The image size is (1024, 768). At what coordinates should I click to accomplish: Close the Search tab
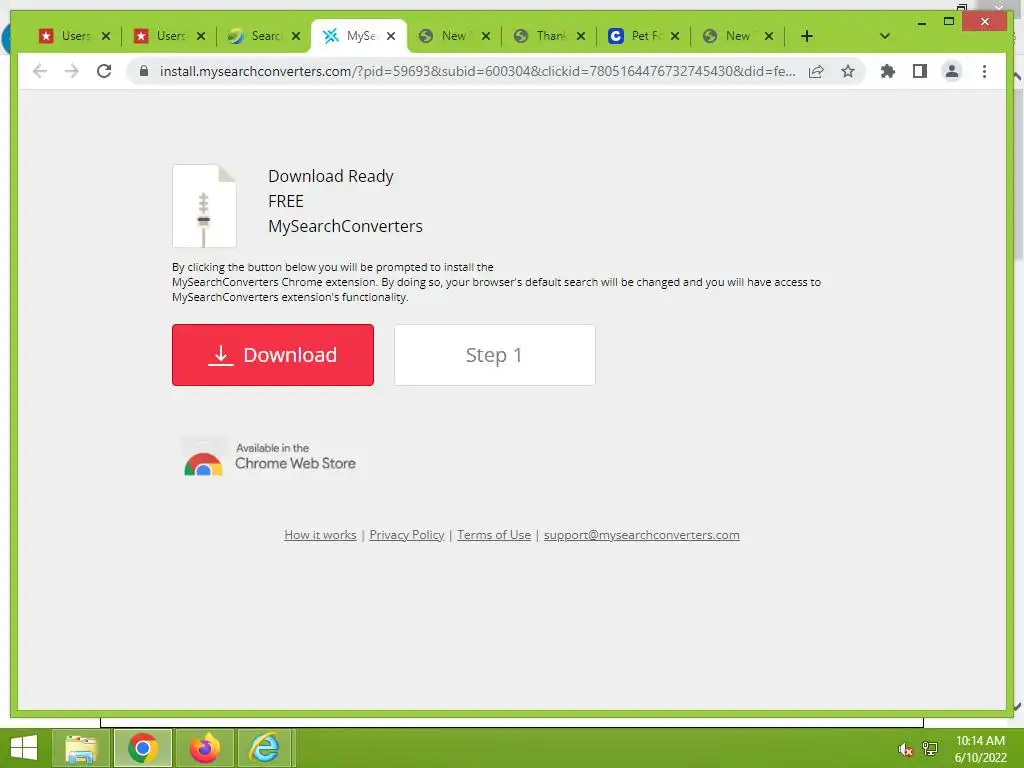pyautogui.click(x=296, y=36)
